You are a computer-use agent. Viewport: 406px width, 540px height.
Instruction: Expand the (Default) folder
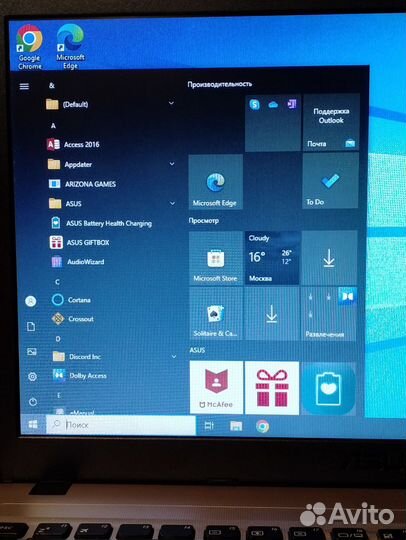tap(110, 104)
